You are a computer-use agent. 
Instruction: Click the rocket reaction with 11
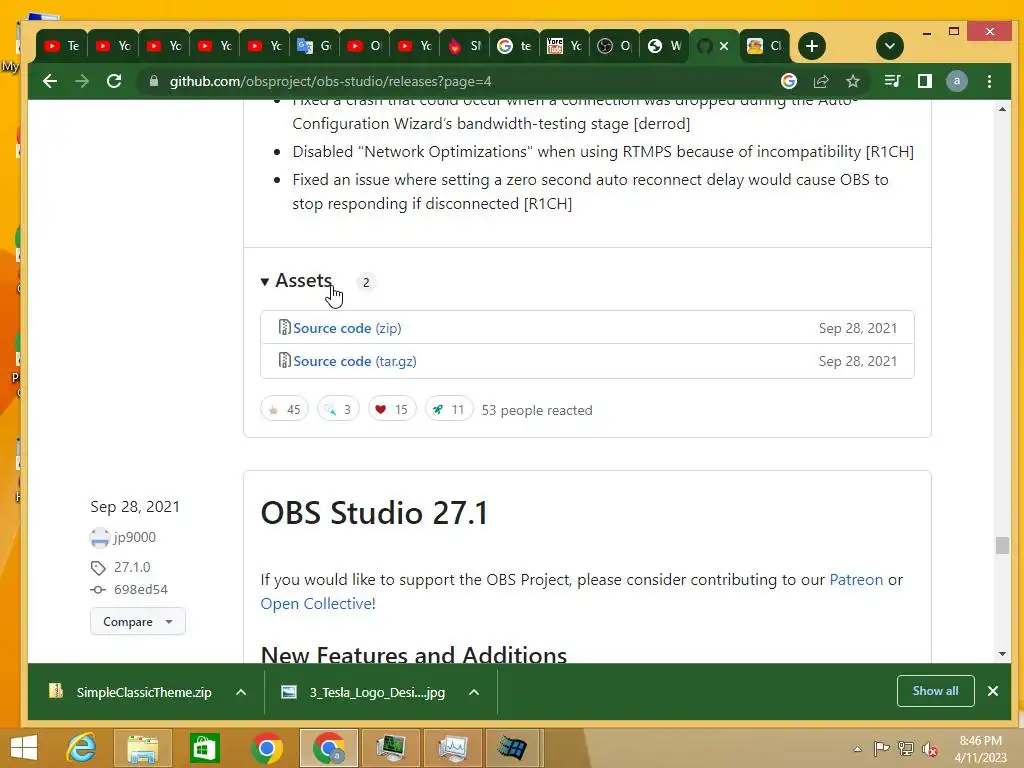[x=449, y=409]
